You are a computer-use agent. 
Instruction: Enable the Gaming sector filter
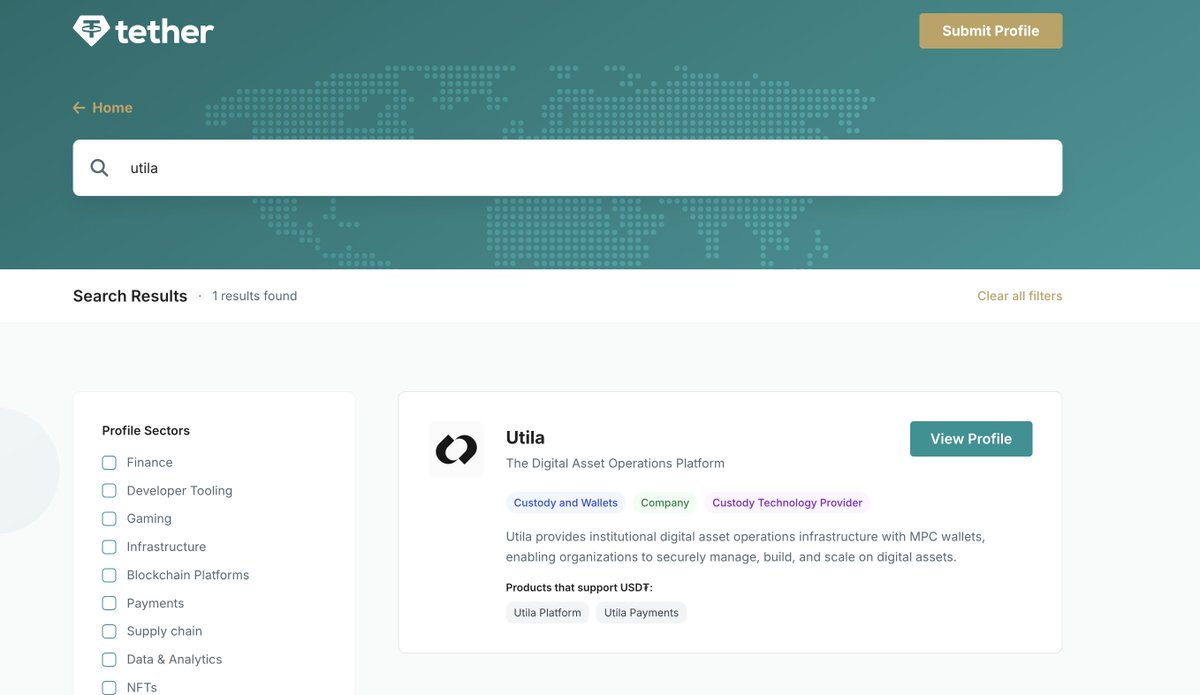tap(109, 519)
